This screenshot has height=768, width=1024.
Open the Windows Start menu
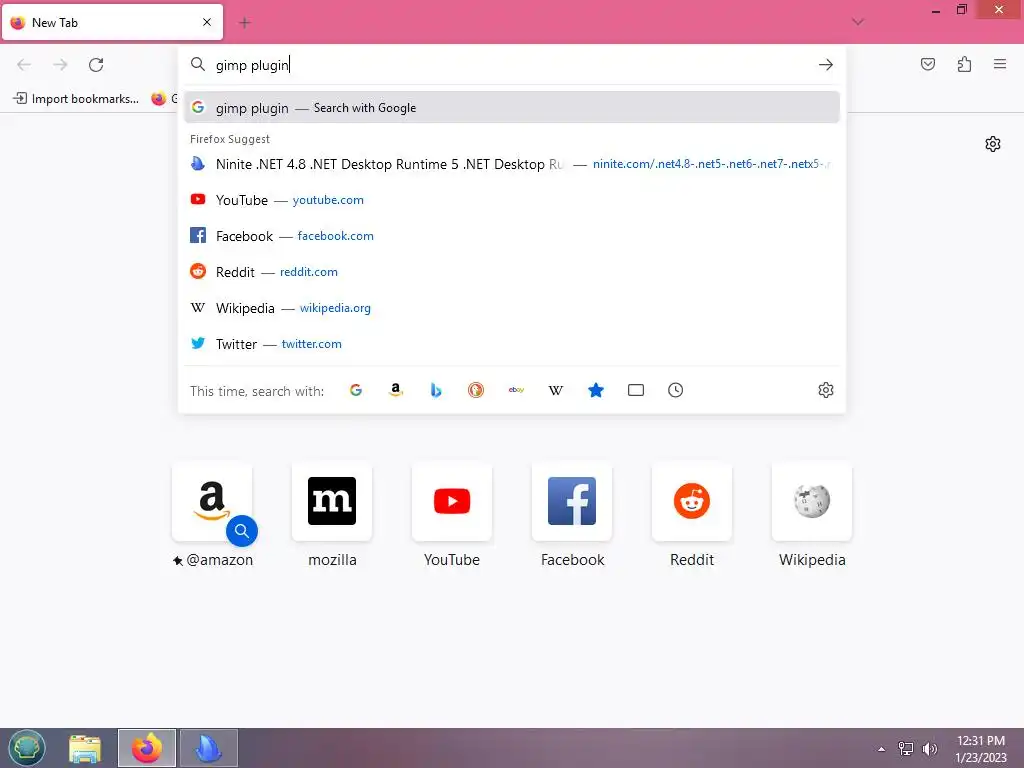[x=26, y=748]
